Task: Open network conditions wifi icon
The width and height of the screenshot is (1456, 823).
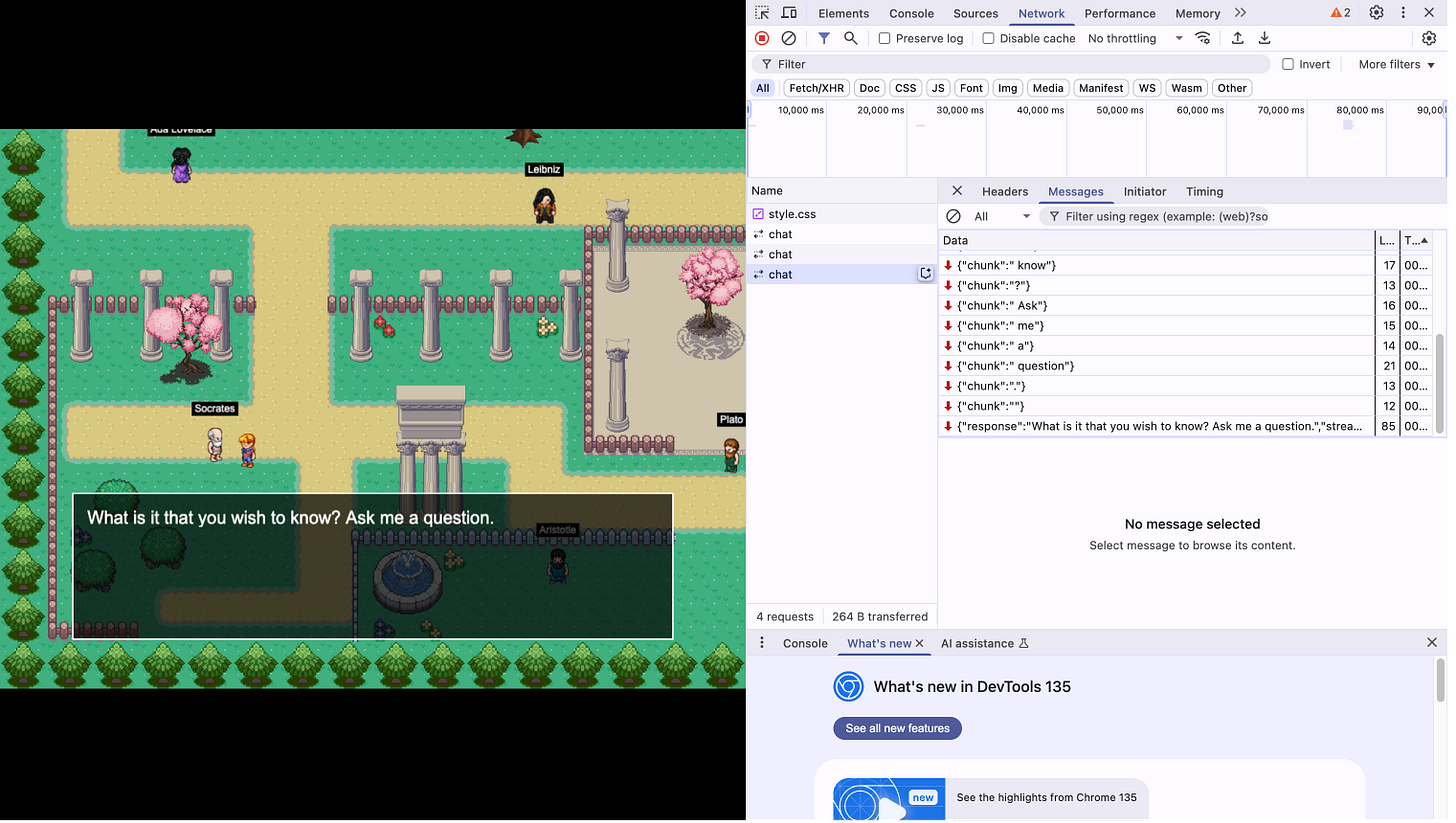Action: click(x=1203, y=38)
